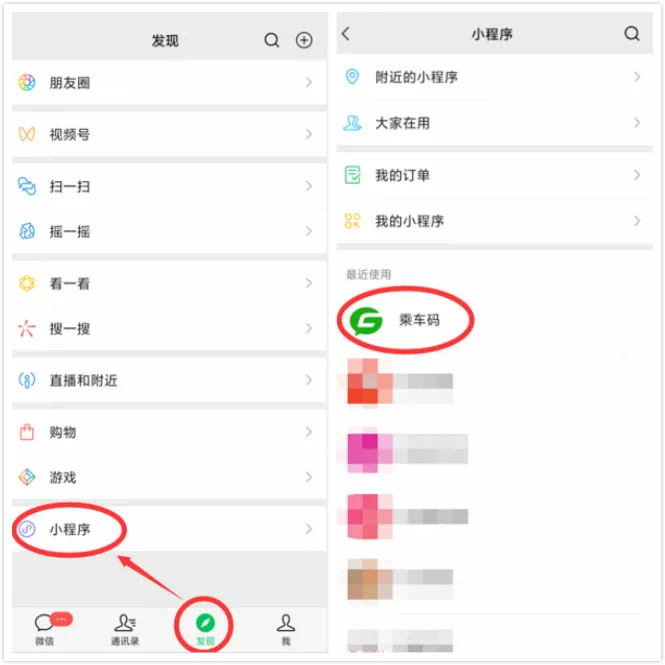Image resolution: width=665 pixels, height=665 pixels.
Task: Tap the 视频号 butterfly icon
Action: pos(27,134)
